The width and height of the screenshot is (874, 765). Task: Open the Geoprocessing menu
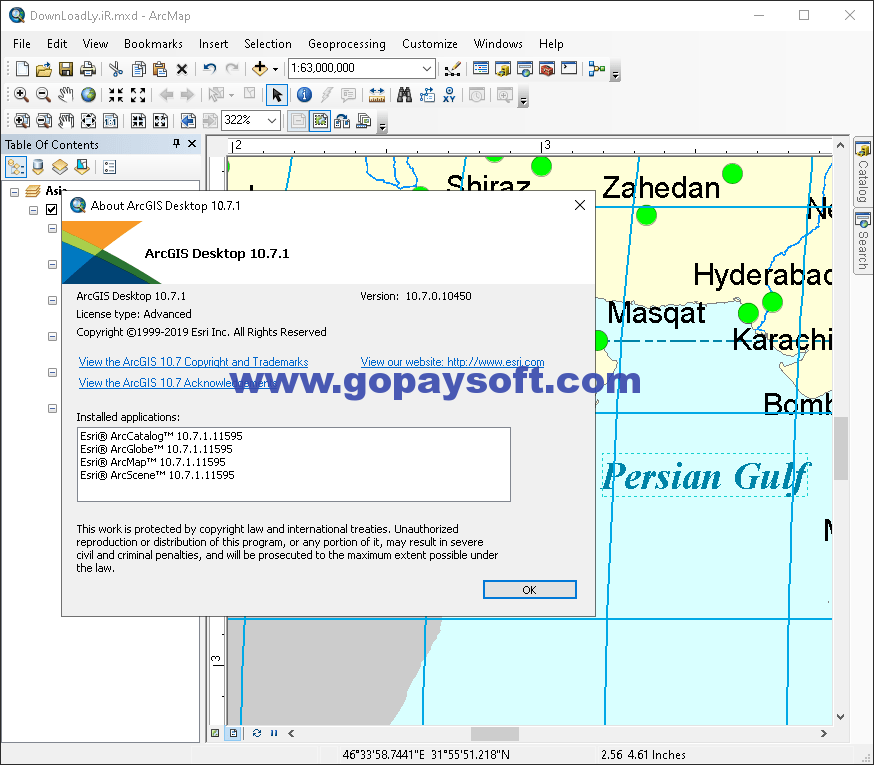tap(347, 44)
